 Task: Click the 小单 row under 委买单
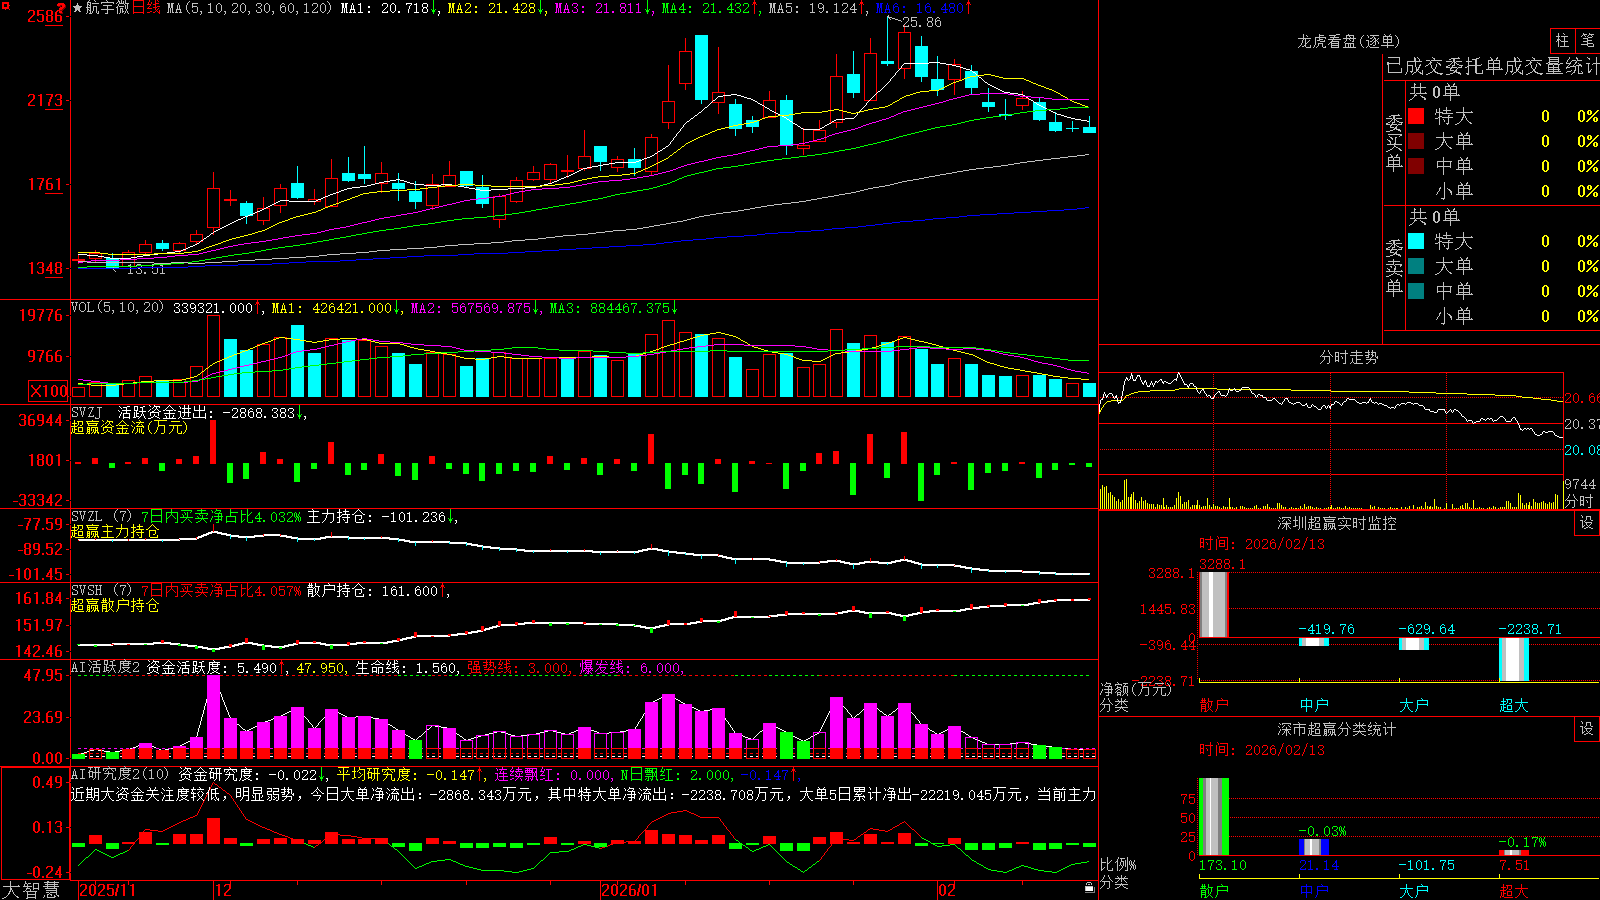coord(1503,191)
